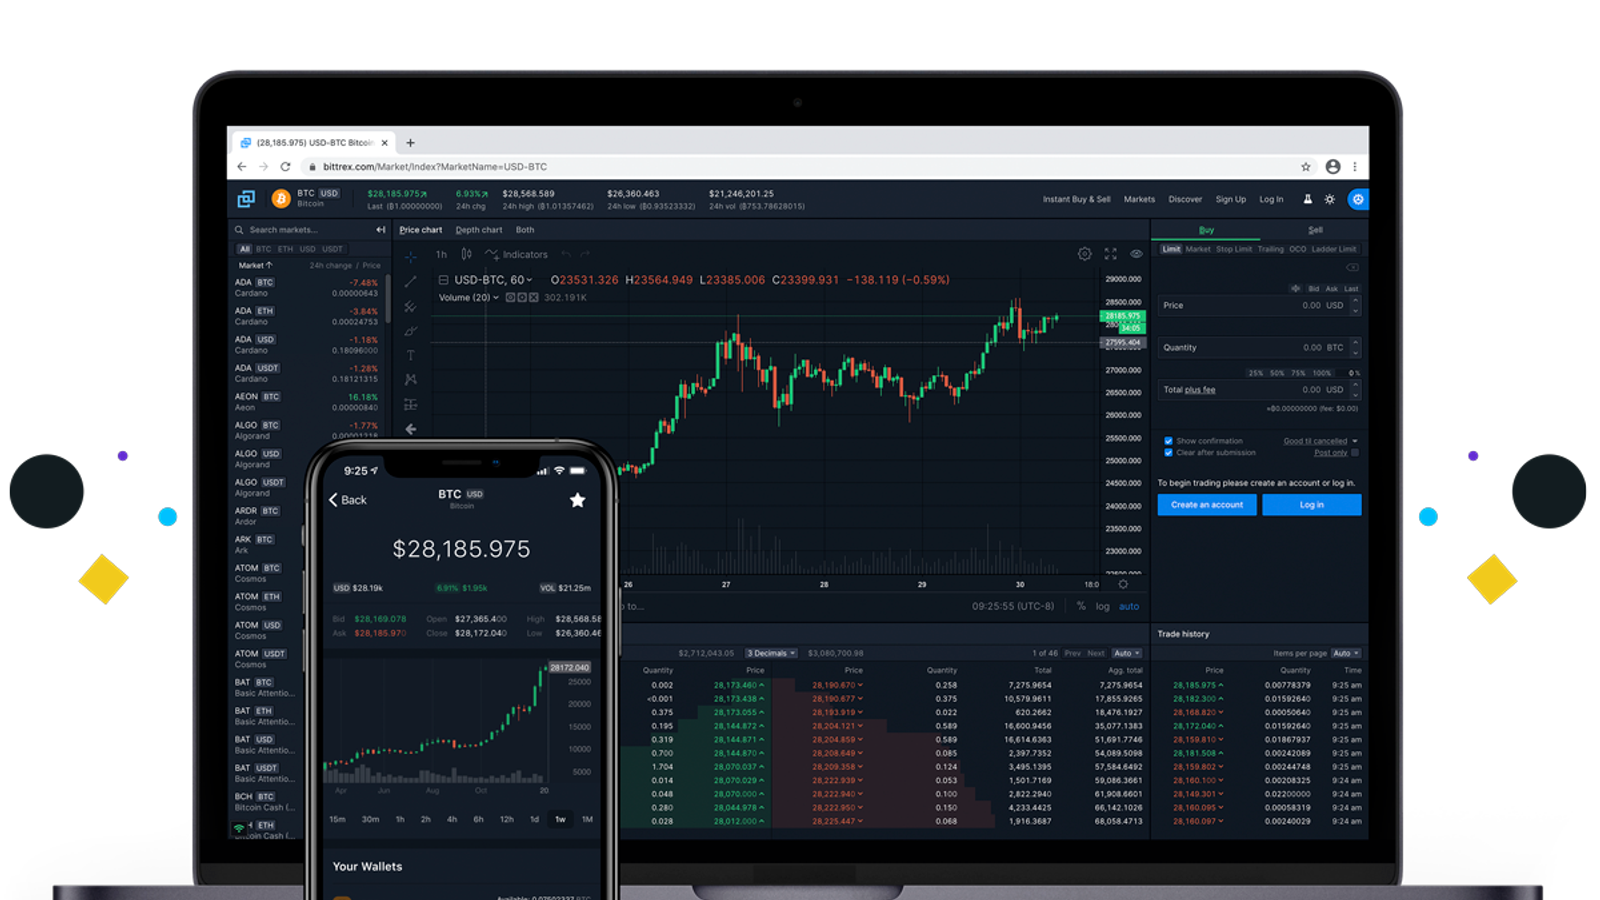Toggle percent scale on the chart

(x=1080, y=606)
